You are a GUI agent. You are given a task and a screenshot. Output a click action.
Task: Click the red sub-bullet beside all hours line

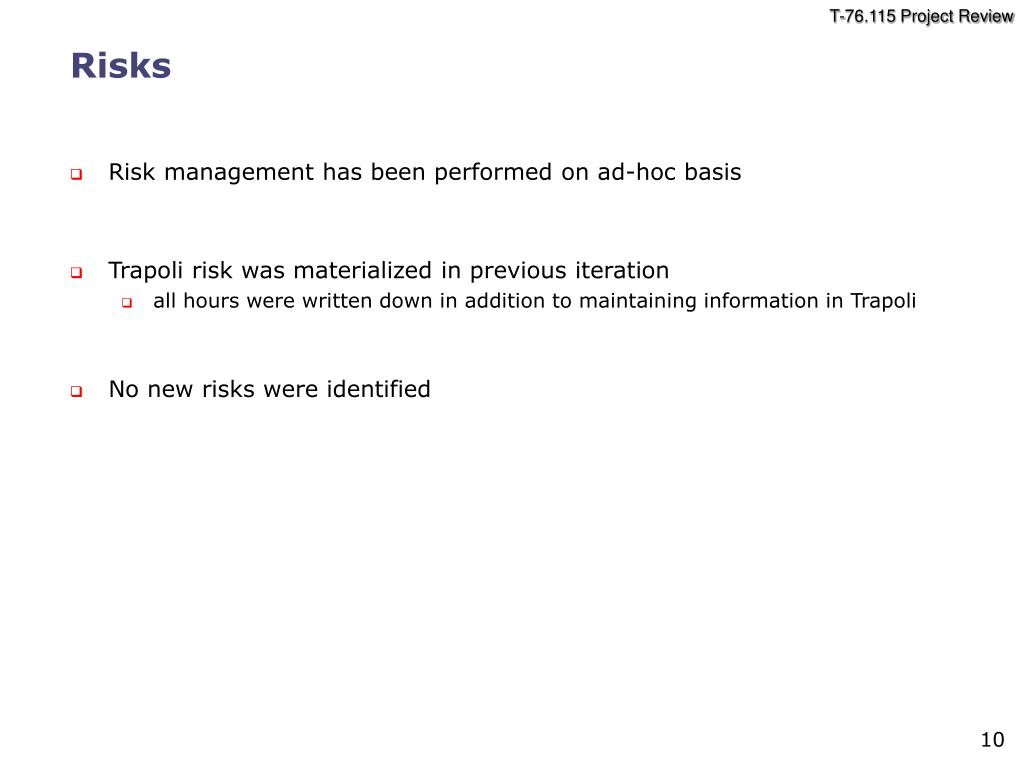coord(127,302)
